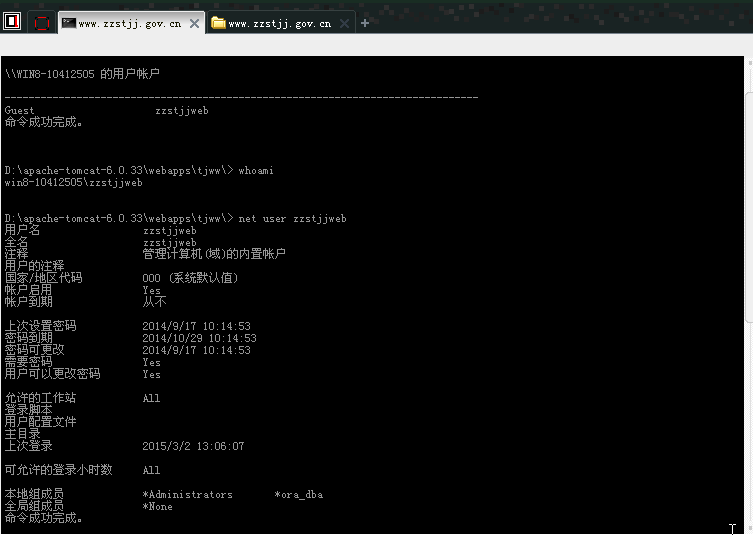Click the *ora_dba group entry

pyautogui.click(x=299, y=494)
